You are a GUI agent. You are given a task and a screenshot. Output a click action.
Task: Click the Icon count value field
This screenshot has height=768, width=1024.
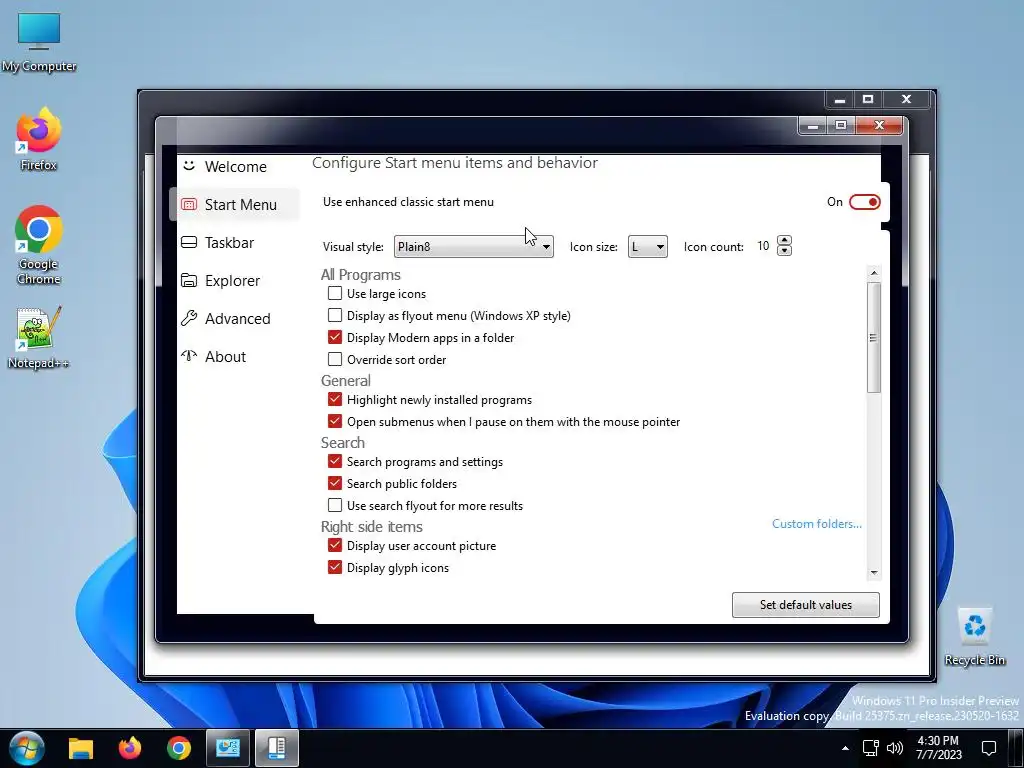763,246
